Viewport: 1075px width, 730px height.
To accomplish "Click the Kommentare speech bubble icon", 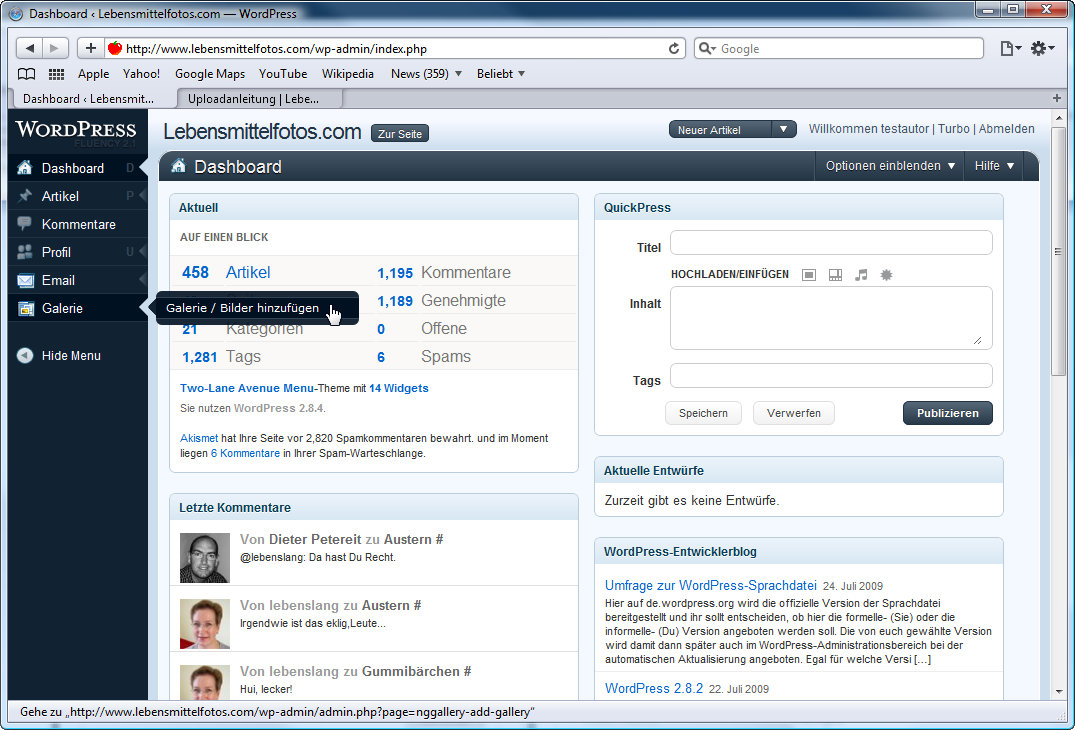I will click(x=25, y=223).
